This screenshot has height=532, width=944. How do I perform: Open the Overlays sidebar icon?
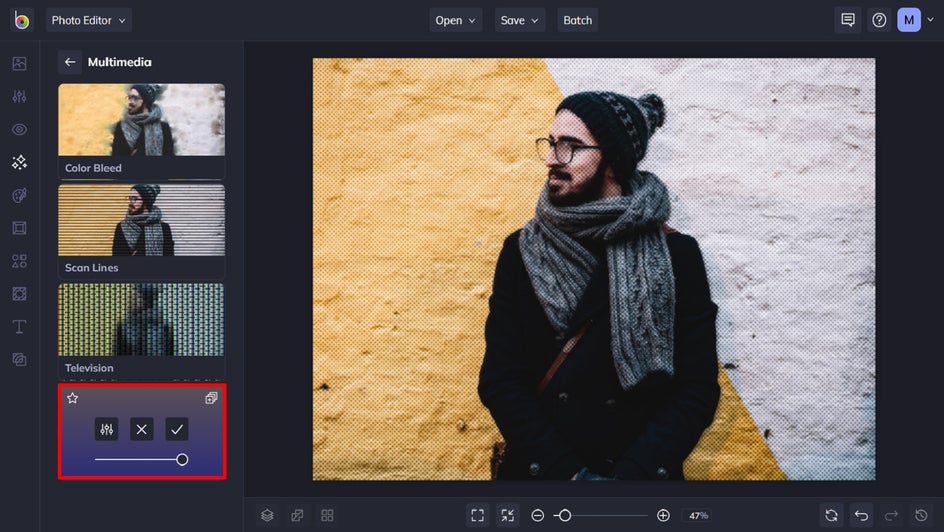(x=19, y=294)
